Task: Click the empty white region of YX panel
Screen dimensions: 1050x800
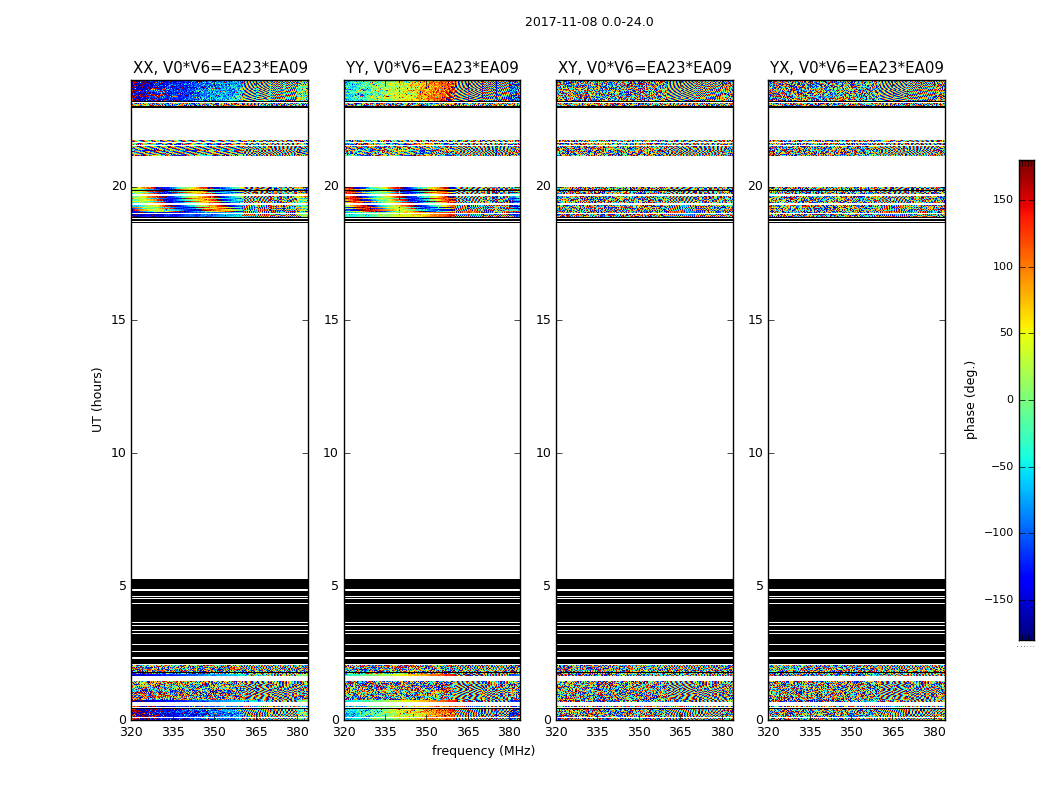Action: click(x=856, y=400)
